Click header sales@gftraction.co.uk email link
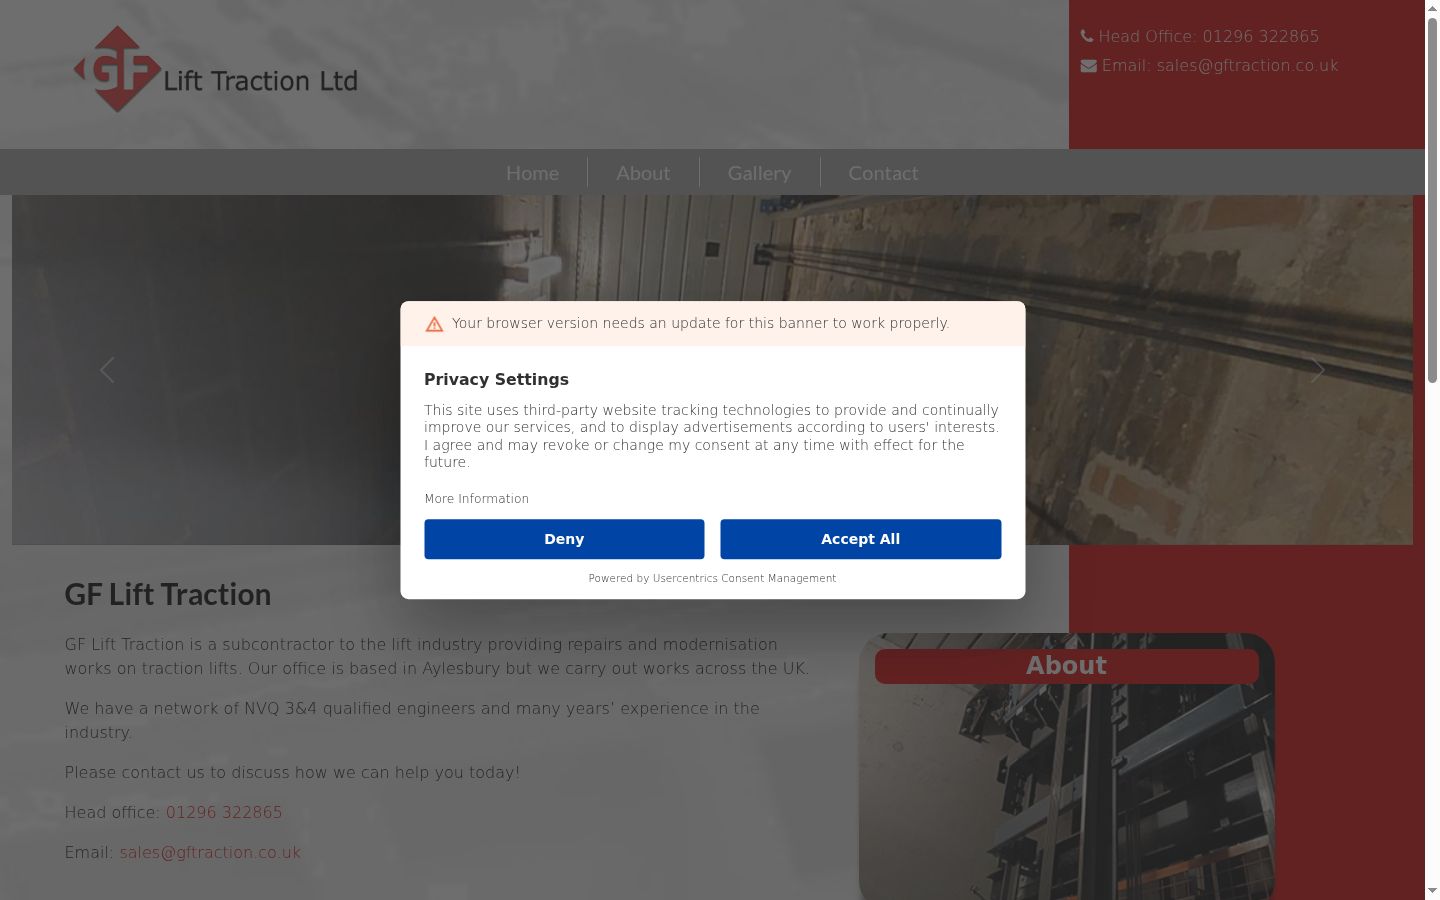 (1247, 66)
